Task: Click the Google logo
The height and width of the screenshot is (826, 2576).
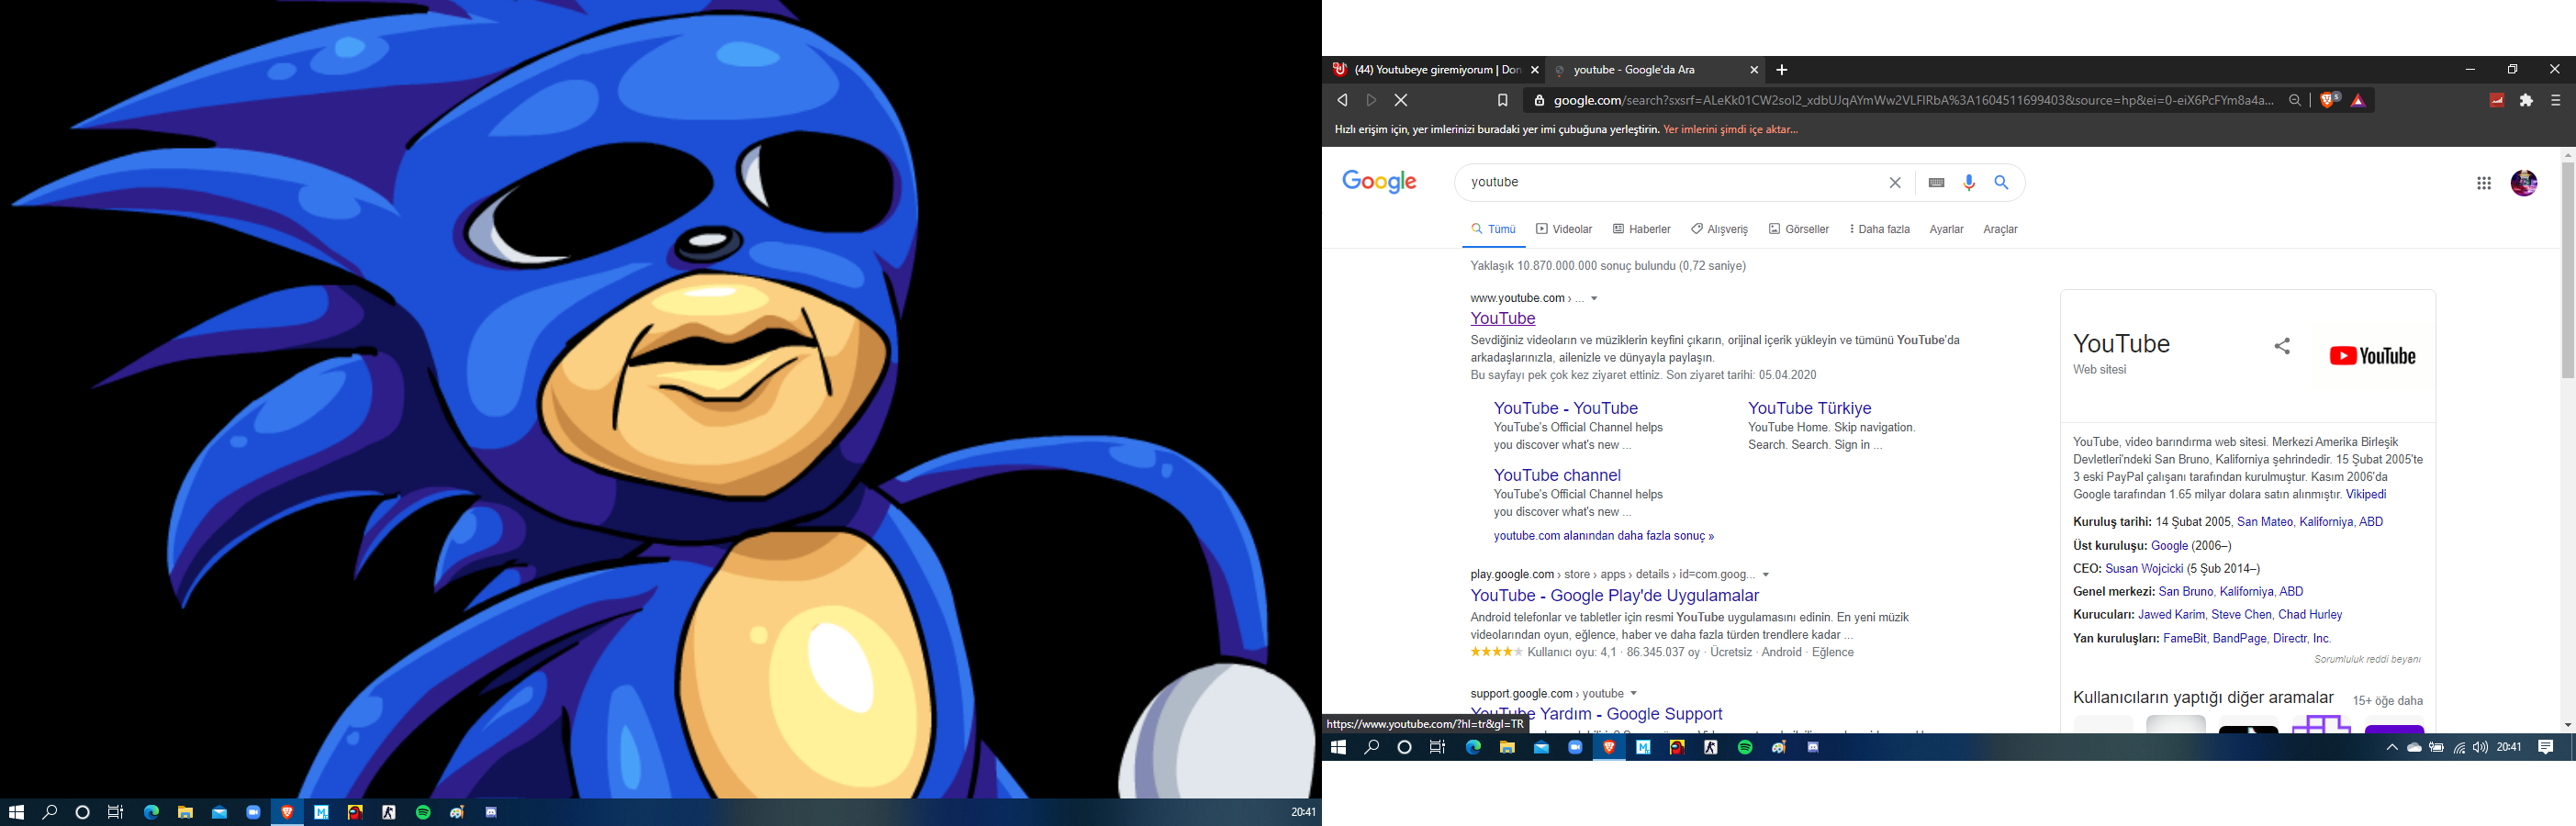Action: 1379,181
